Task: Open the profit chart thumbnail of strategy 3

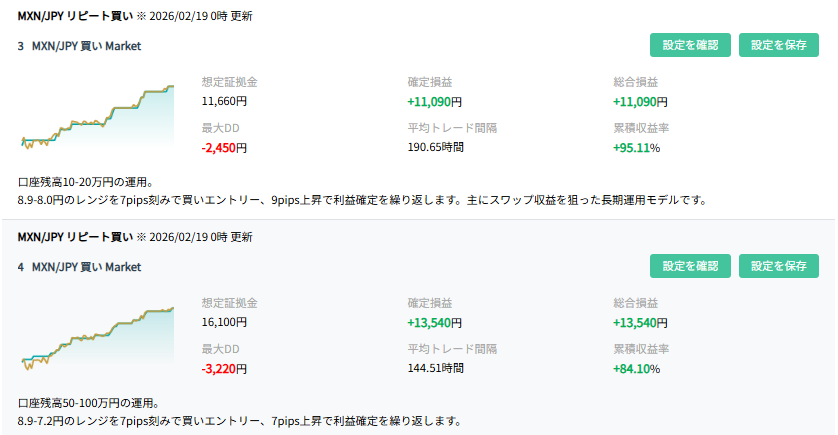Action: coord(97,116)
